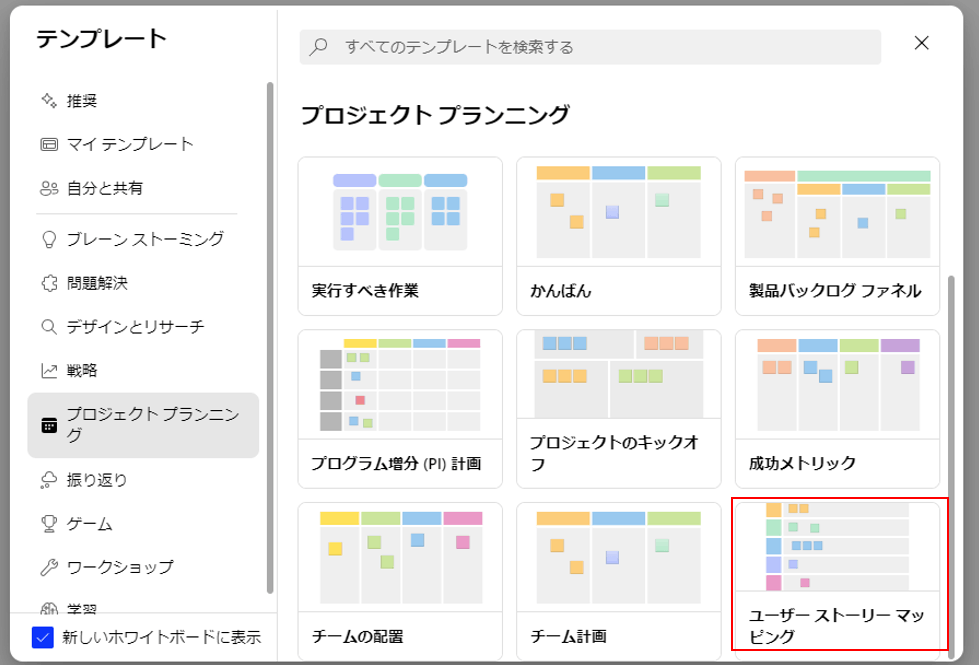979x665 pixels.
Task: Click the 自分と共有 people icon
Action: tap(49, 188)
